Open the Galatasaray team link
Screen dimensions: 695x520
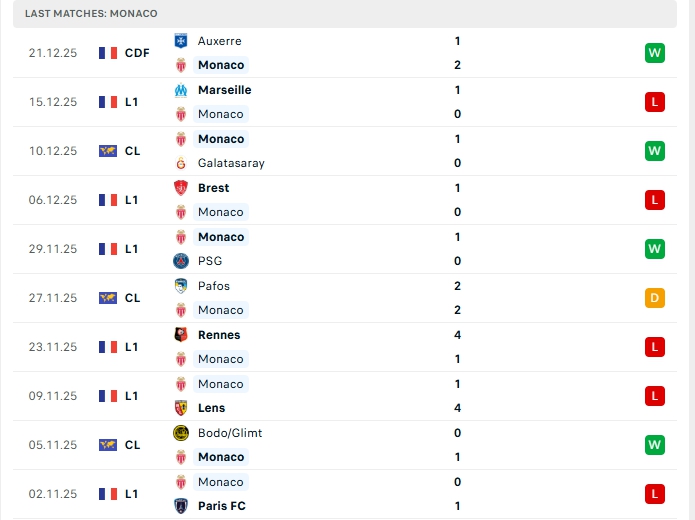(x=231, y=163)
